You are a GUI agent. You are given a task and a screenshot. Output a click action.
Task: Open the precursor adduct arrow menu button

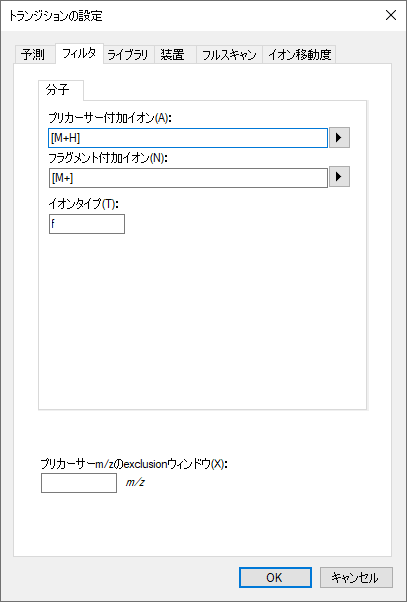click(x=339, y=138)
